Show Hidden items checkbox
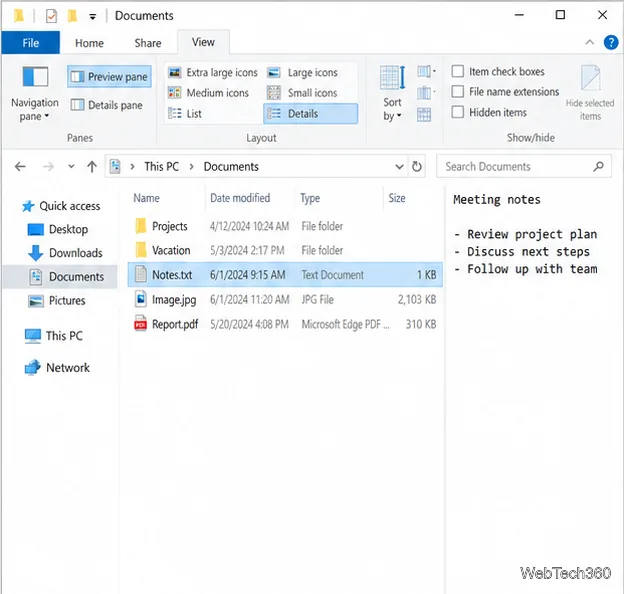The width and height of the screenshot is (624, 594). coord(489,112)
